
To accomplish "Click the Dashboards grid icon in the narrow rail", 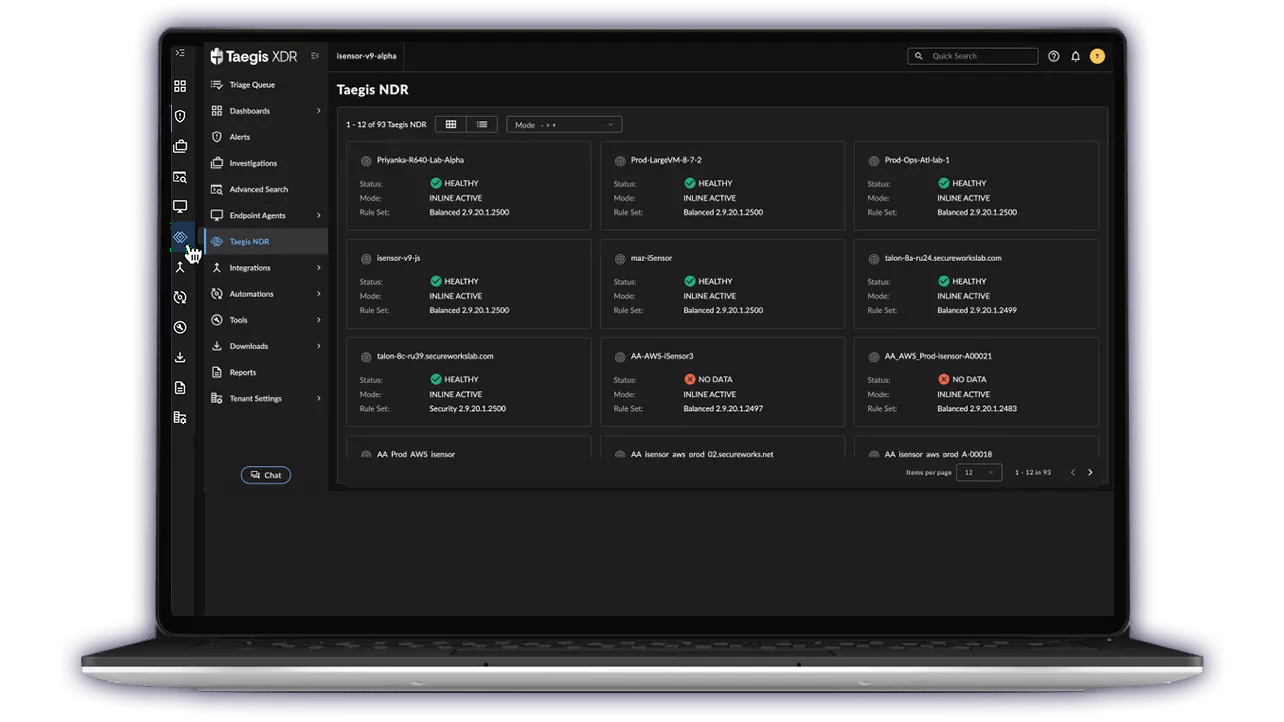I will pos(180,86).
